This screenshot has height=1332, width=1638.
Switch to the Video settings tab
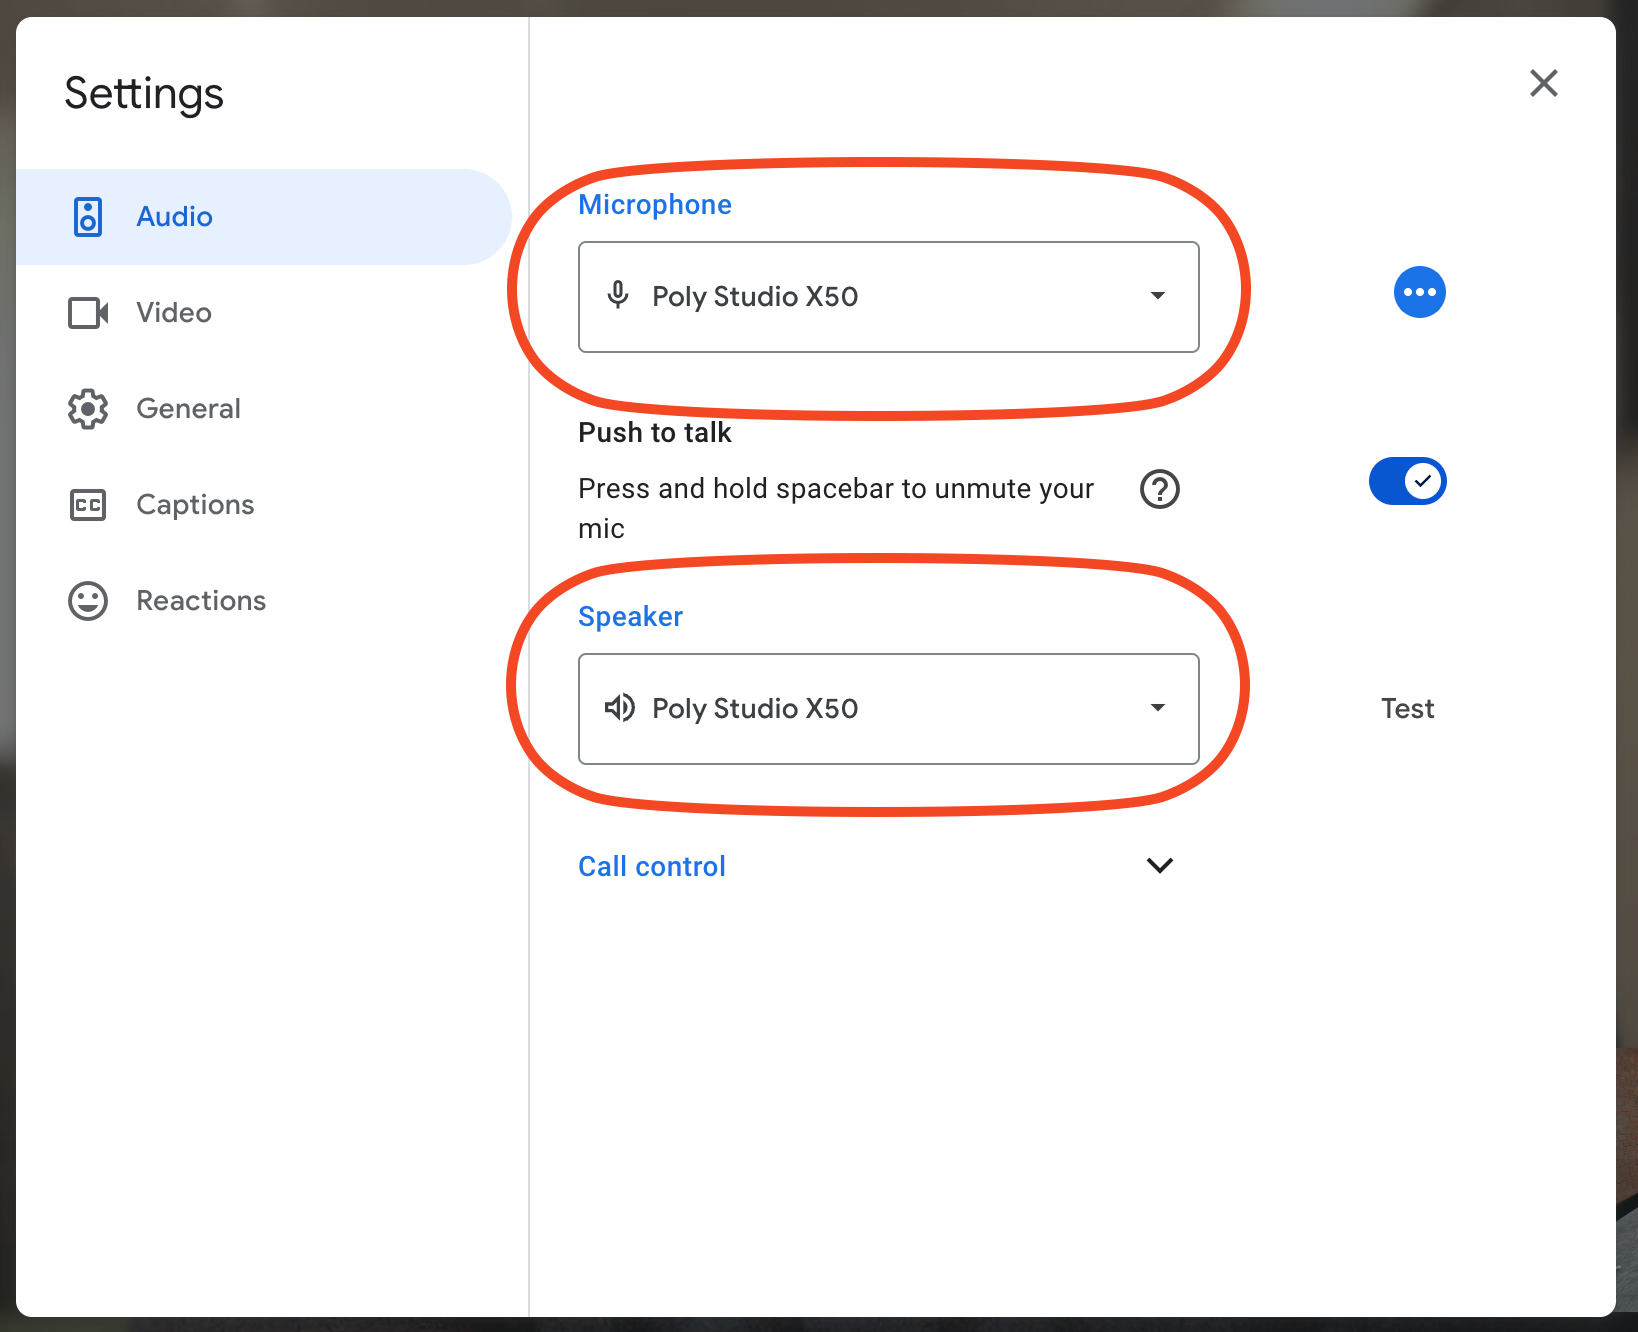pyautogui.click(x=174, y=313)
